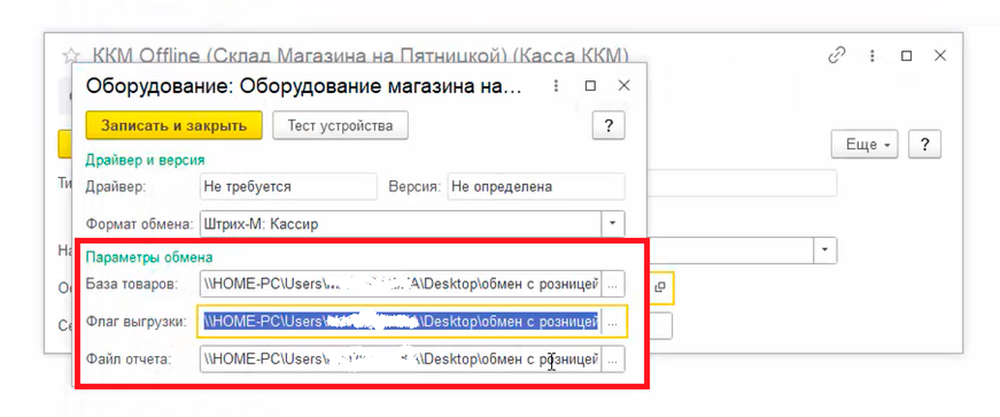Run Тест устройства
This screenshot has height=417, width=1000.
pyautogui.click(x=340, y=125)
